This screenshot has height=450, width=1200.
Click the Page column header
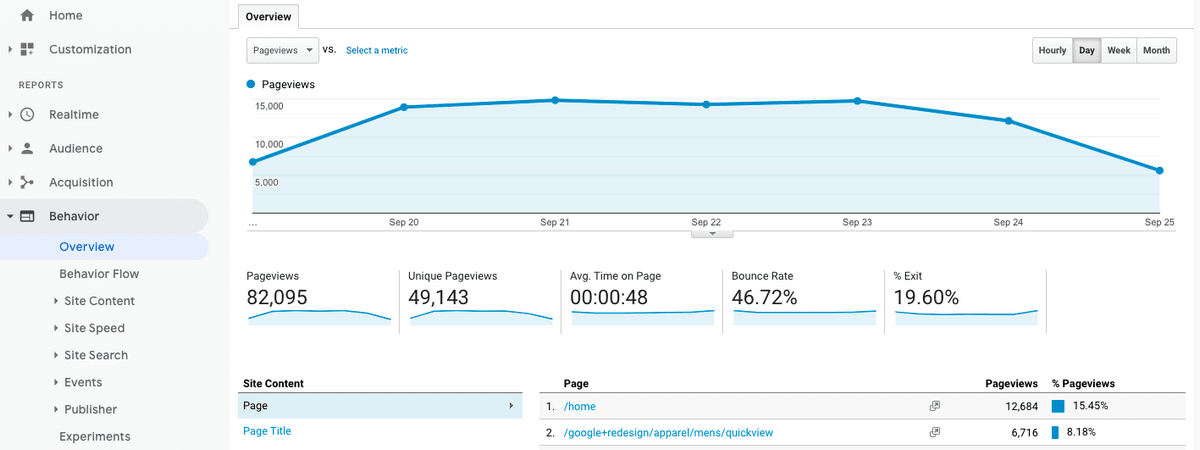576,383
